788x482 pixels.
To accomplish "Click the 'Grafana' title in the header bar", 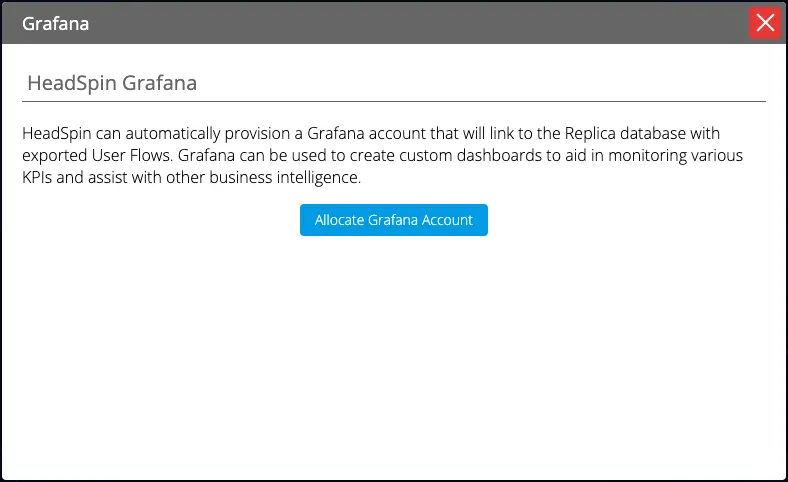I will 56,24.
